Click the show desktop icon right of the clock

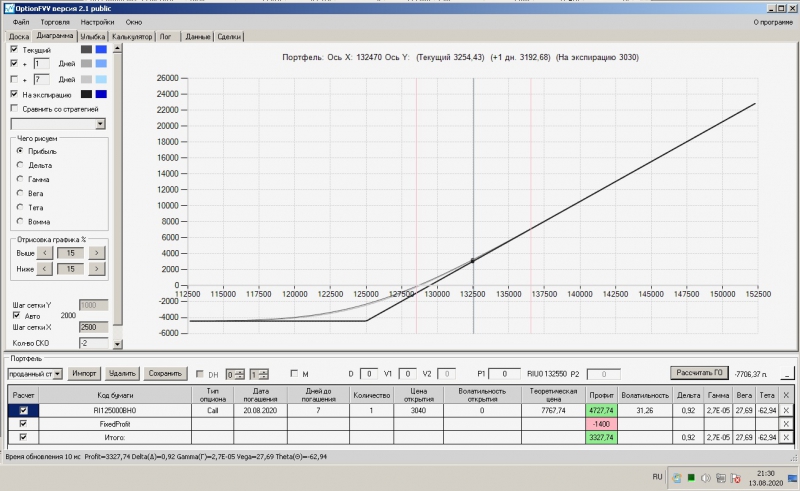point(793,478)
